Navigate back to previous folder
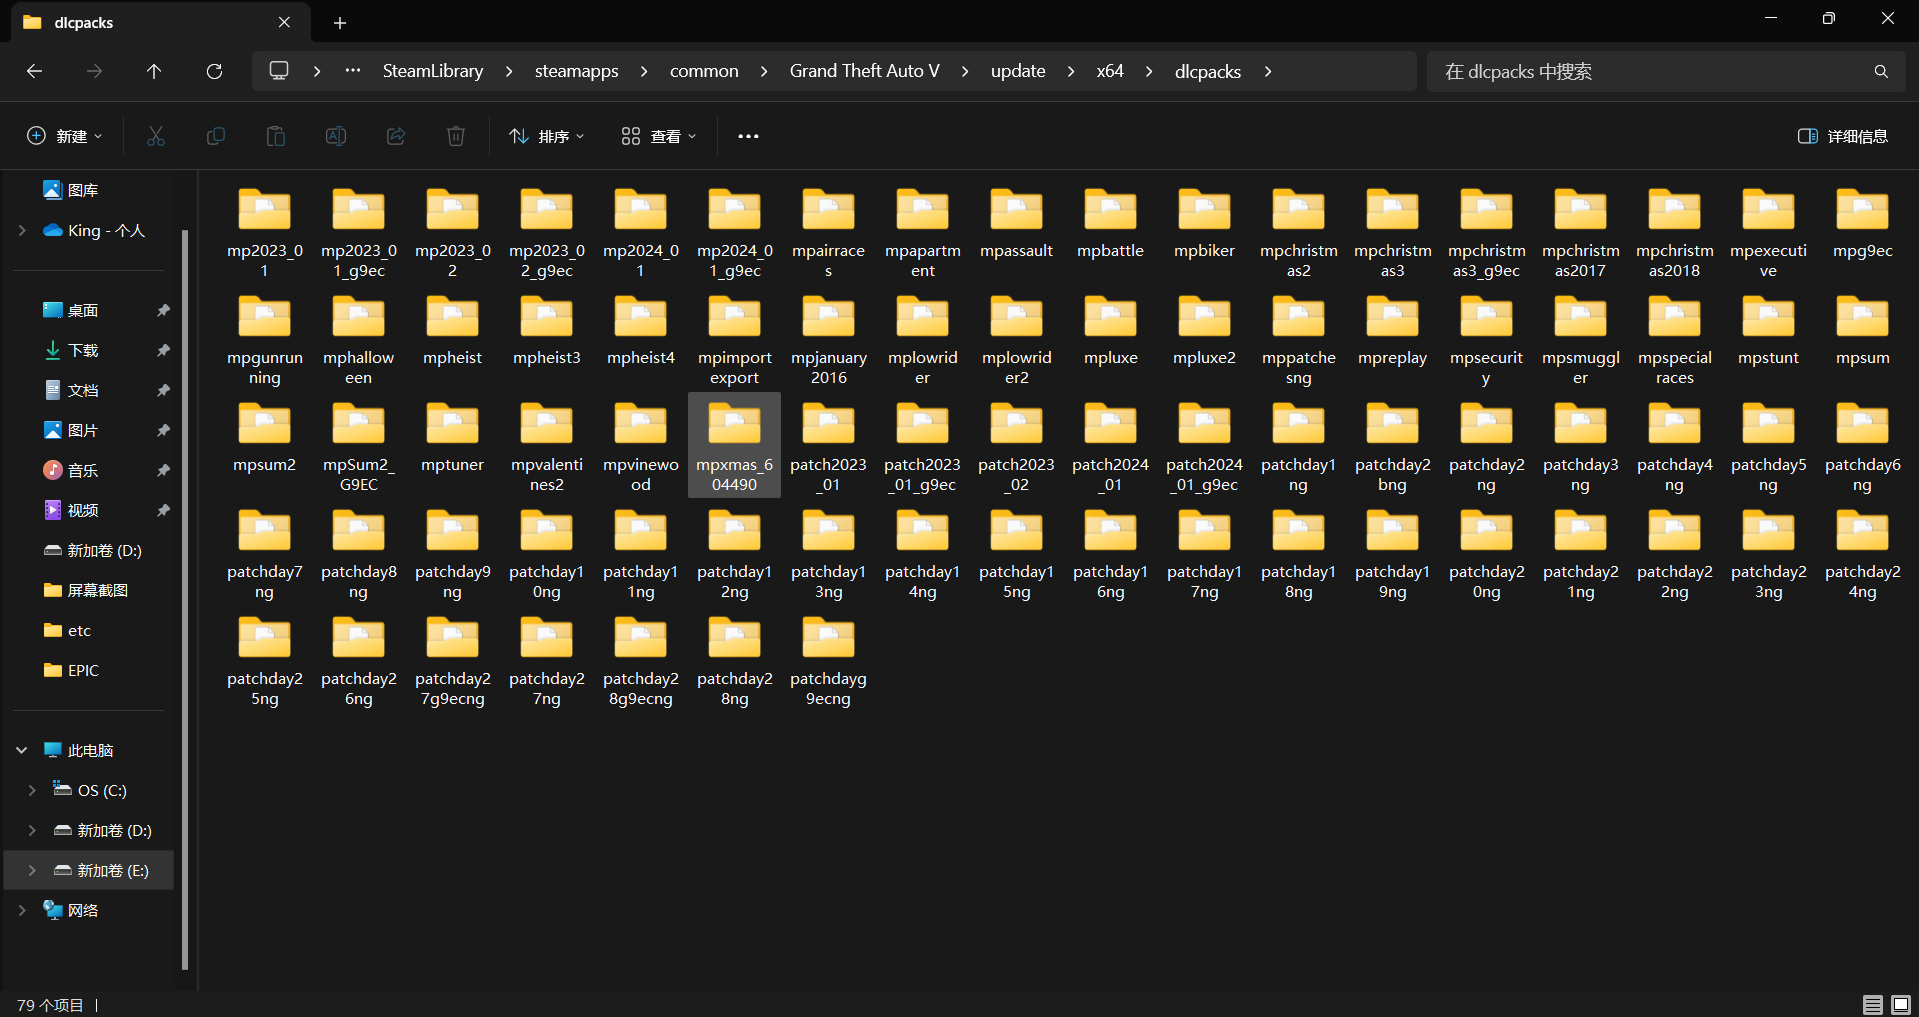Screen dimensions: 1919x1017 coord(34,71)
